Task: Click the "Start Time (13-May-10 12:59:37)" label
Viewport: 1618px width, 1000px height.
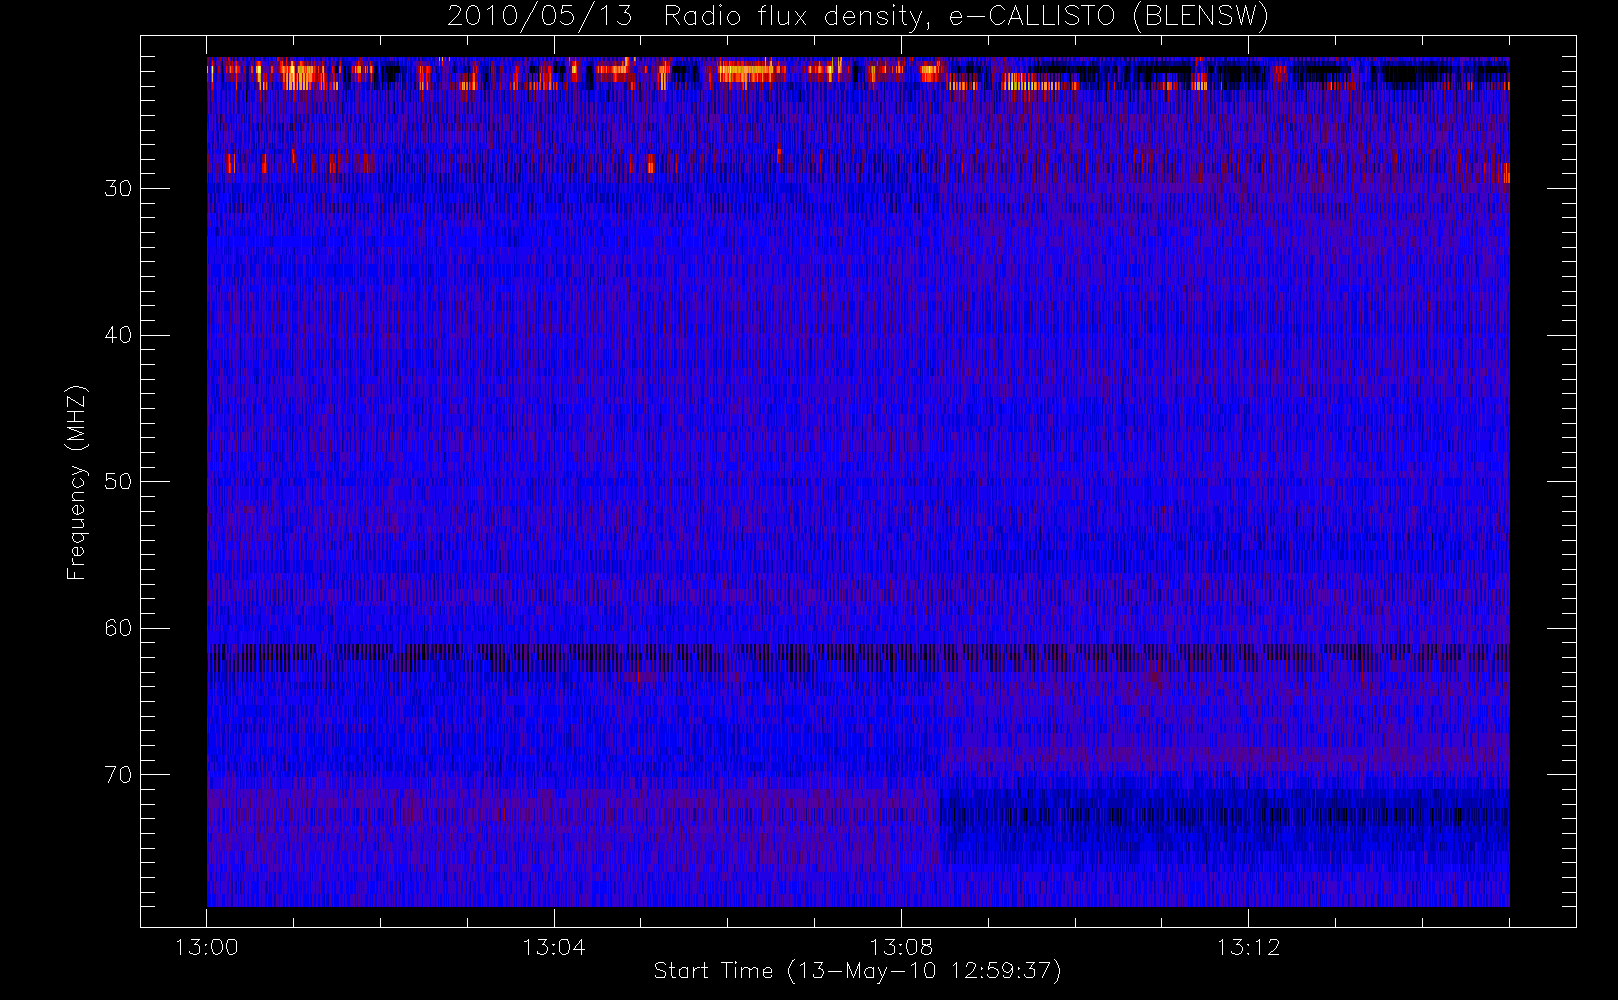Action: click(857, 971)
